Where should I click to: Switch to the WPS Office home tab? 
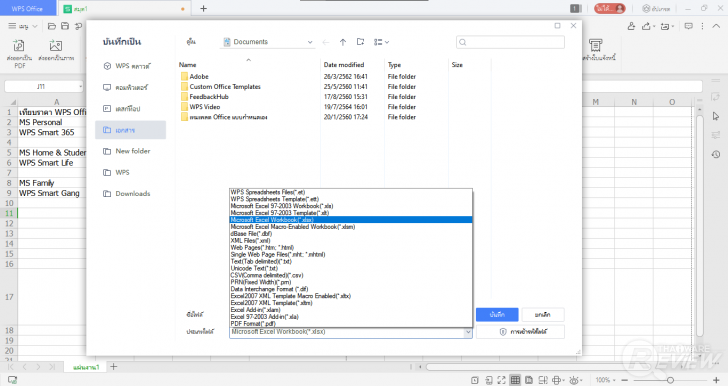(27, 8)
